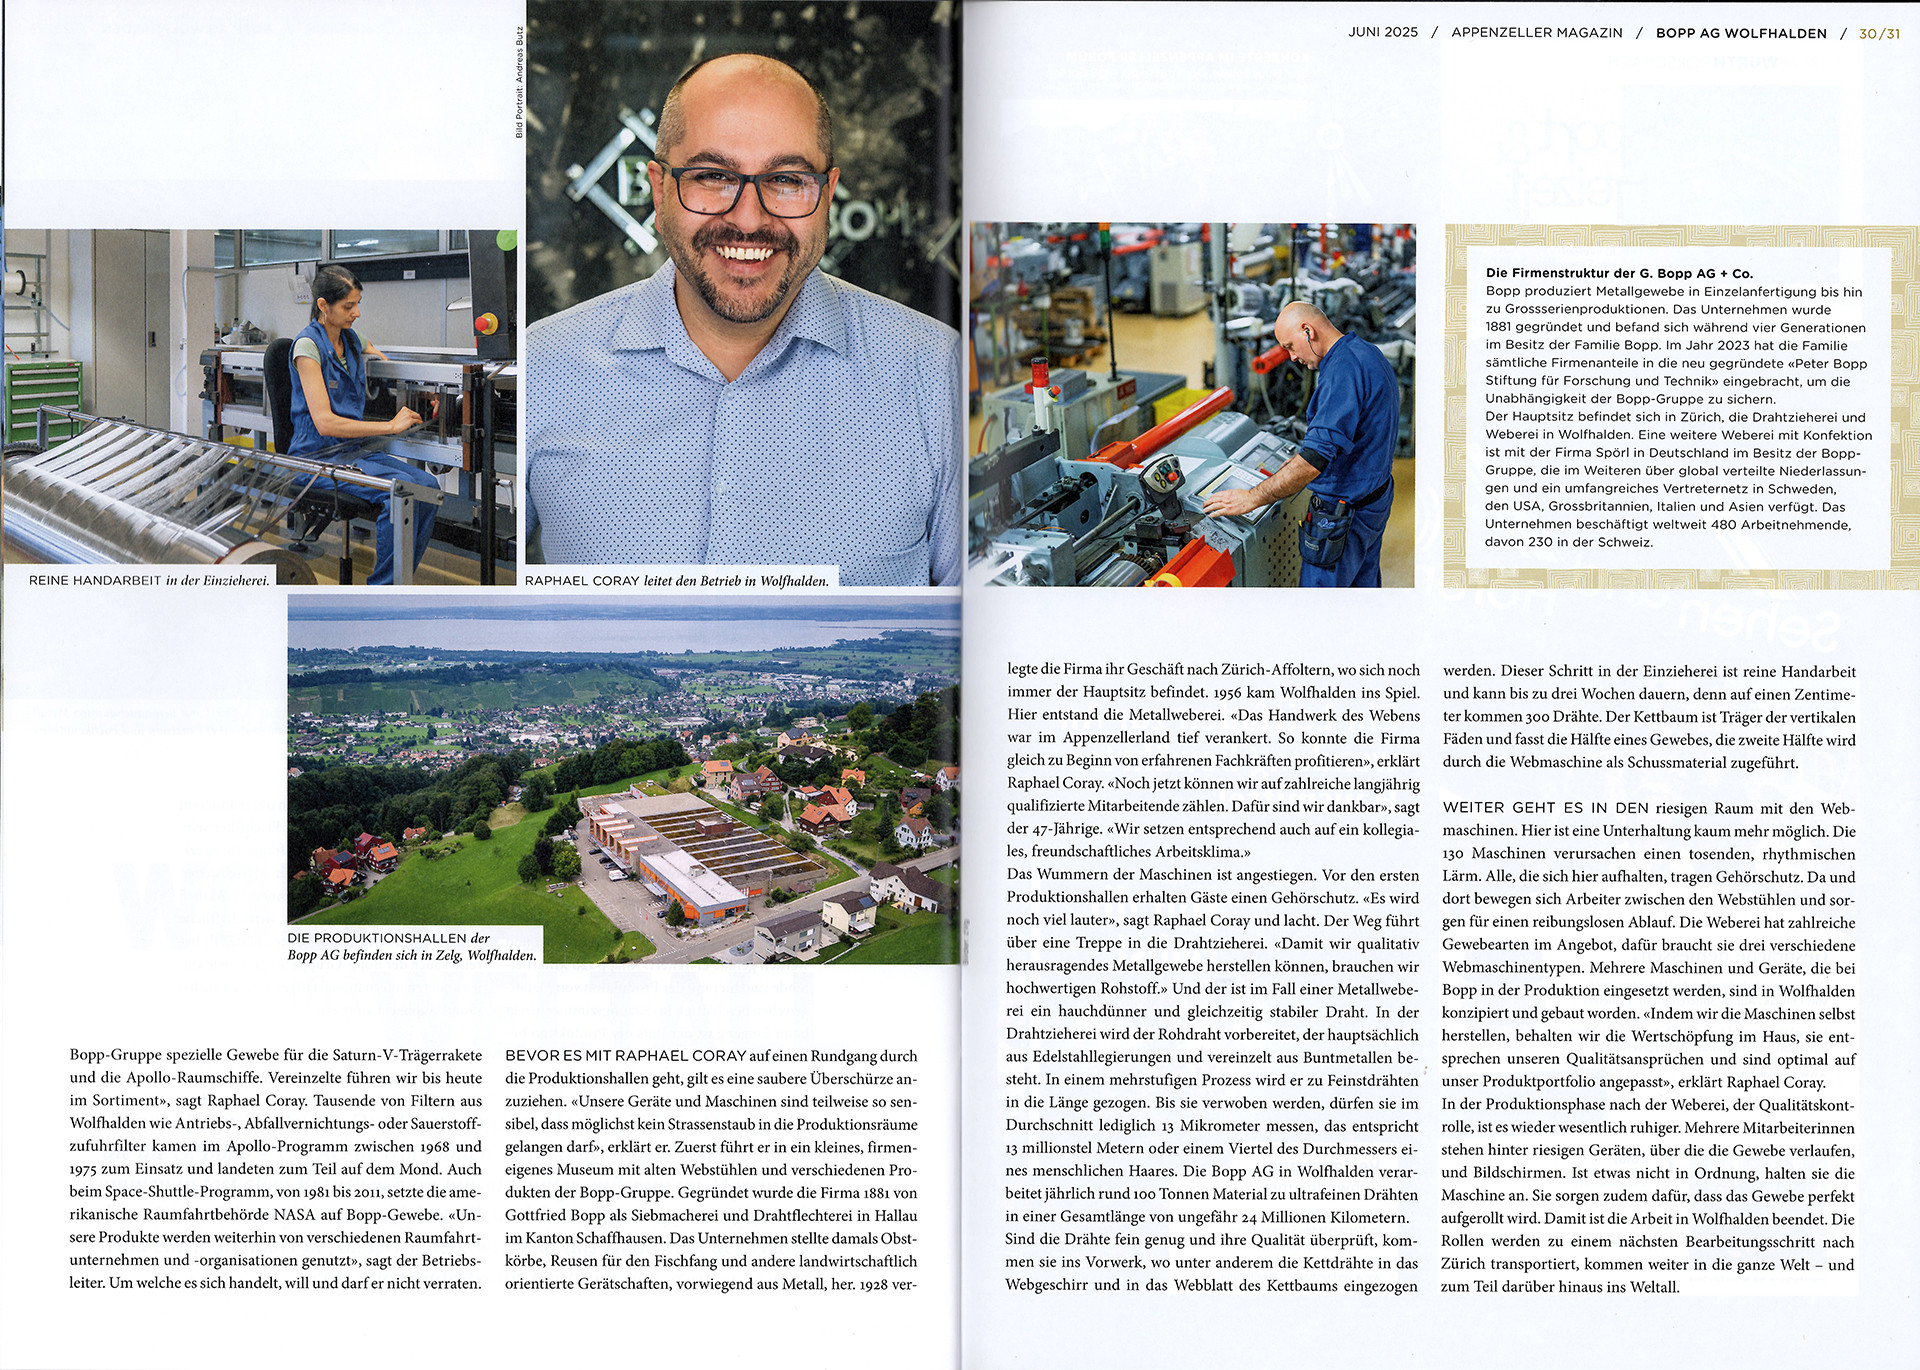Click 'APPENZELLER MAGAZIN' in the header
Screen dimensions: 1920x1370
click(x=1536, y=33)
